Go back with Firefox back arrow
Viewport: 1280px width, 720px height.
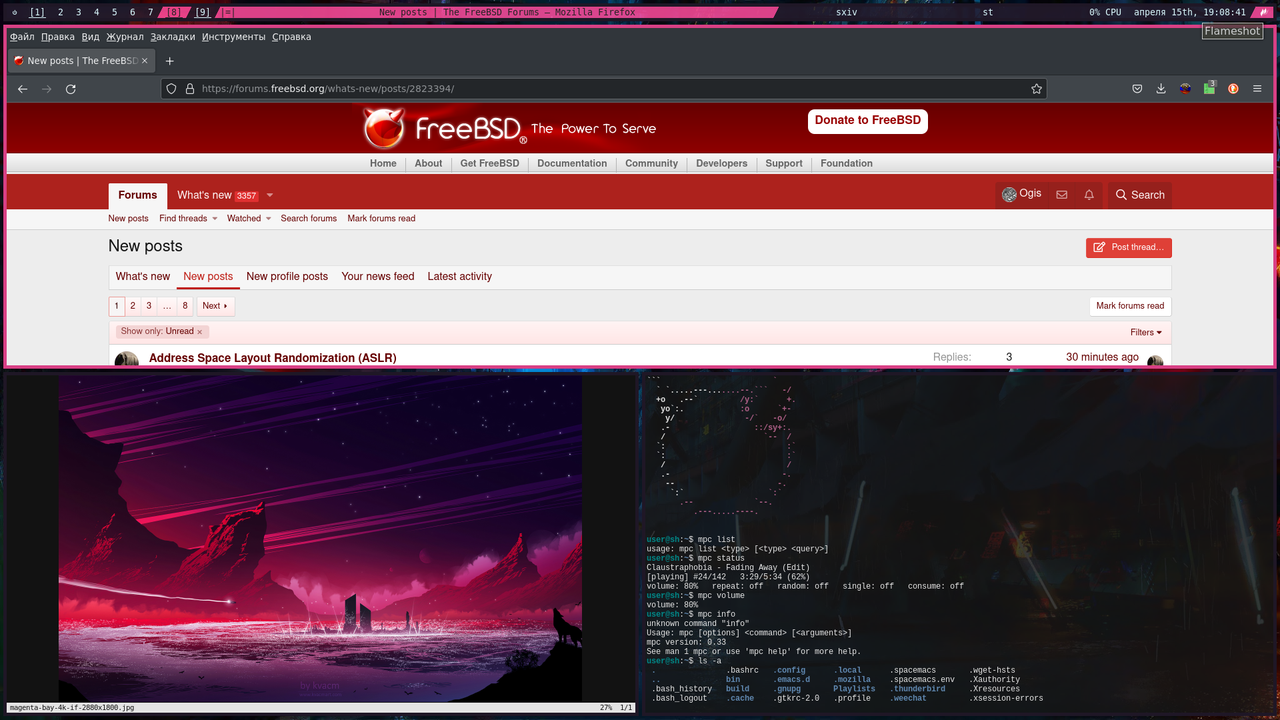[22, 89]
